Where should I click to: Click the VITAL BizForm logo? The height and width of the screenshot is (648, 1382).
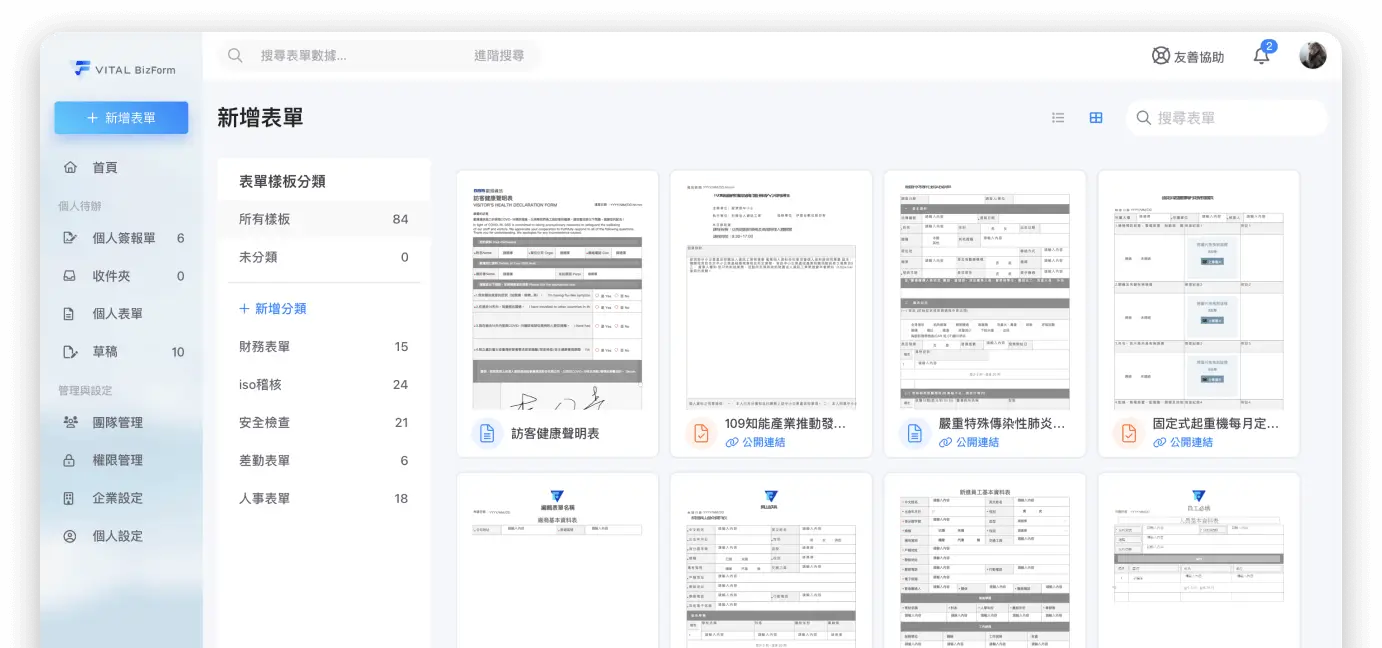(x=123, y=69)
